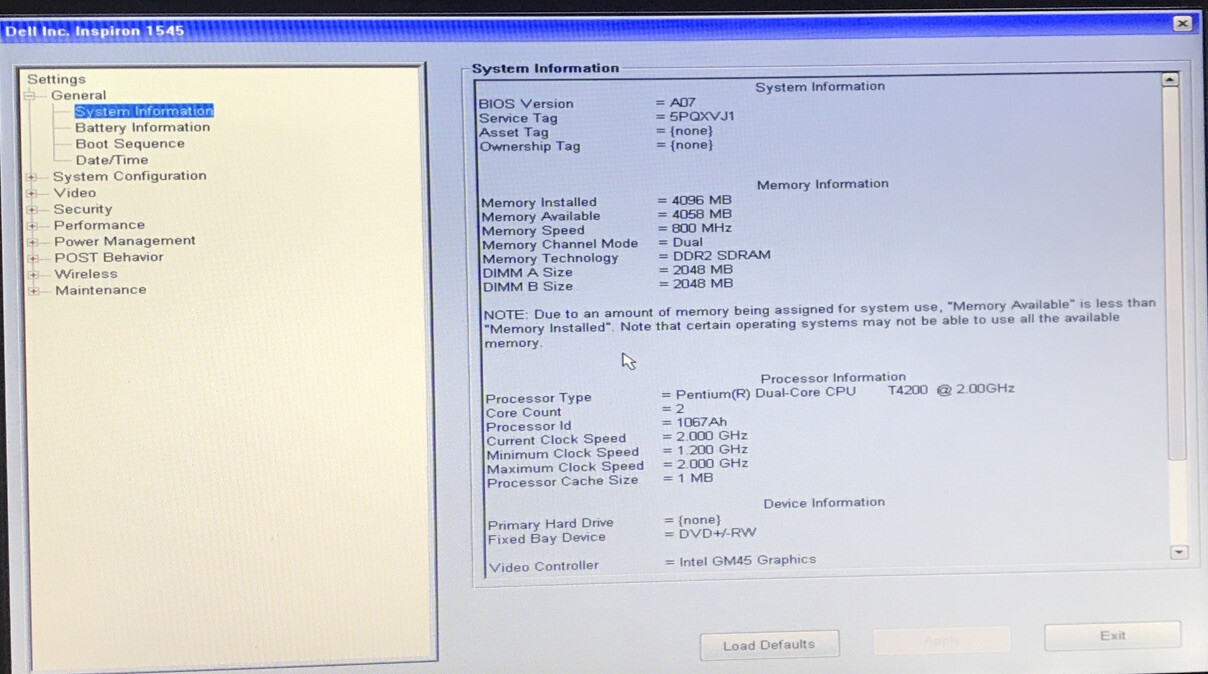The width and height of the screenshot is (1208, 674).
Task: Click the Processor Id 1067Ah value
Action: coord(702,422)
